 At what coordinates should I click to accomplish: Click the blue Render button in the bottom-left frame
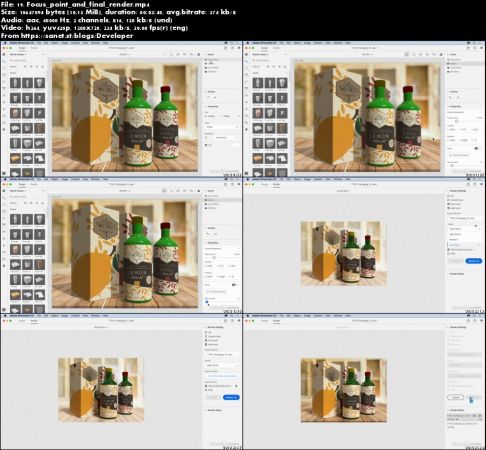(x=231, y=397)
